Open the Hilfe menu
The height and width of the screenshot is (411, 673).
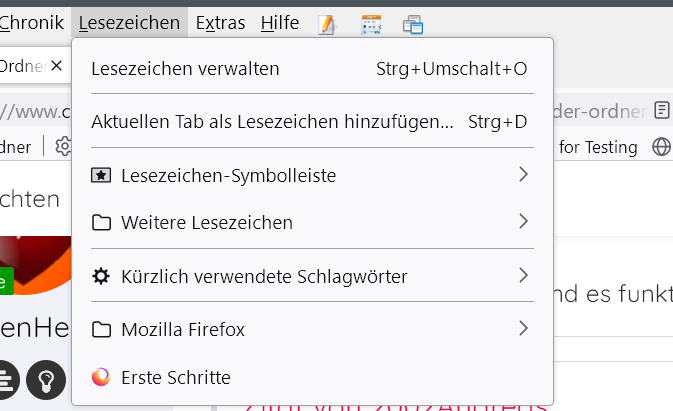(x=279, y=22)
